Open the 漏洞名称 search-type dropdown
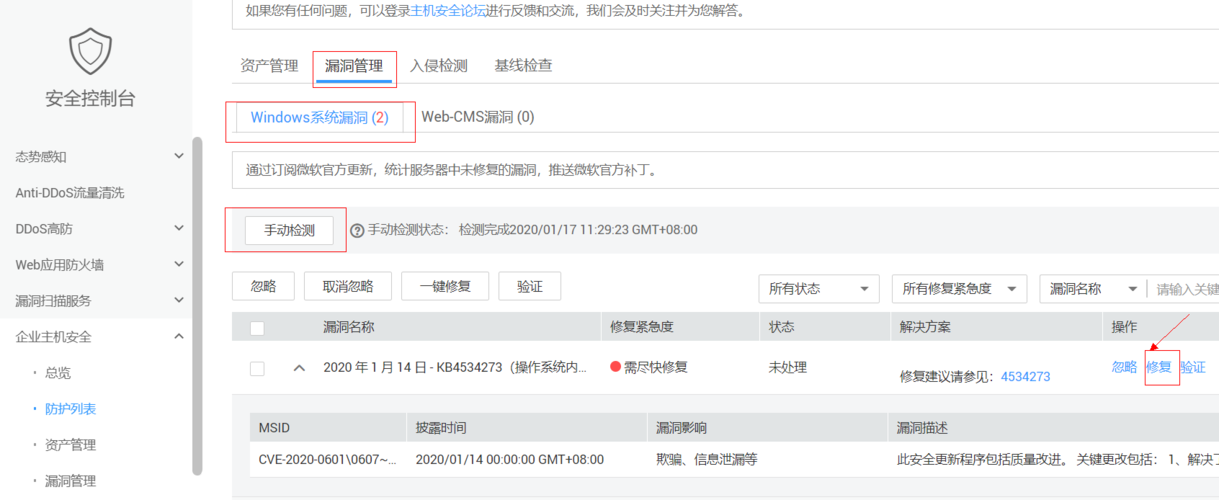This screenshot has height=500, width=1219. [1093, 288]
